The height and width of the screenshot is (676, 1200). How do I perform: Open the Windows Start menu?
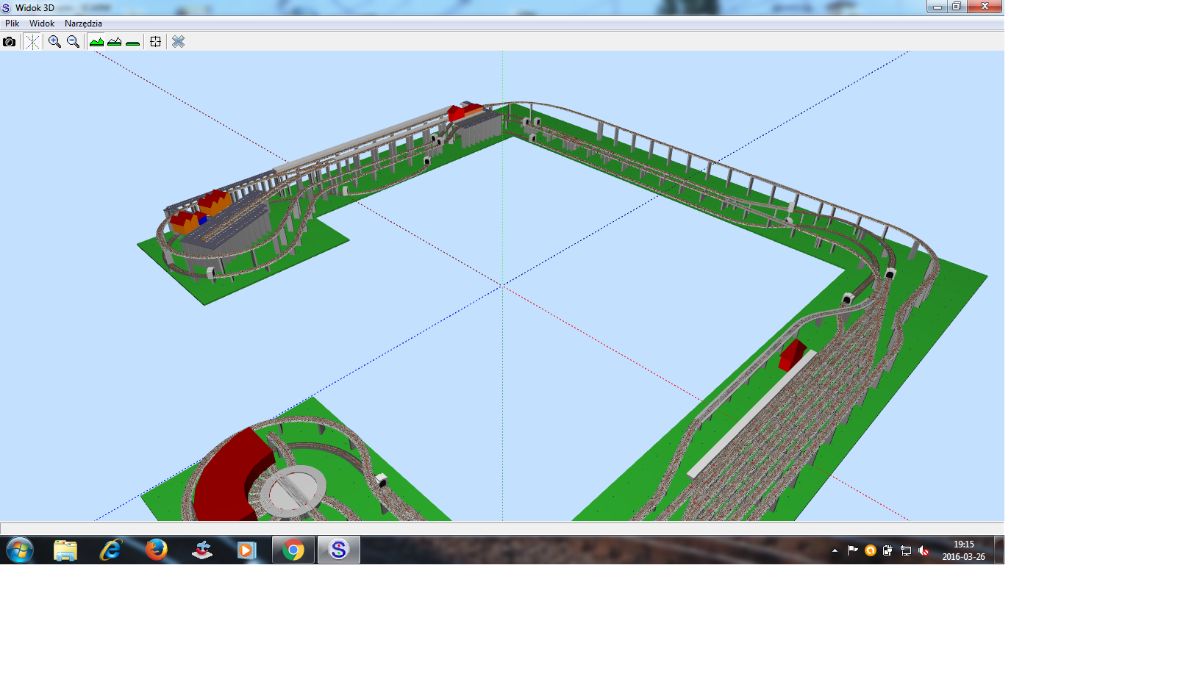[x=19, y=550]
